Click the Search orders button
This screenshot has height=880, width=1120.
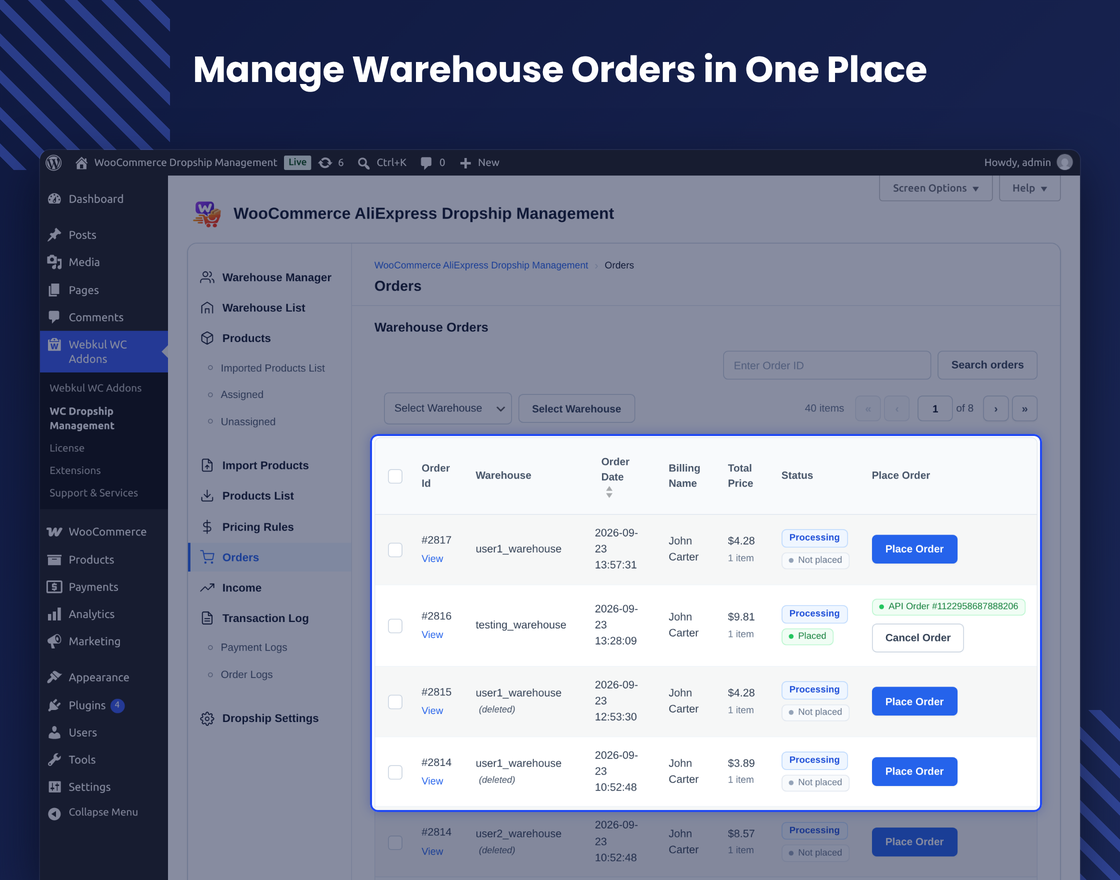[x=987, y=365]
